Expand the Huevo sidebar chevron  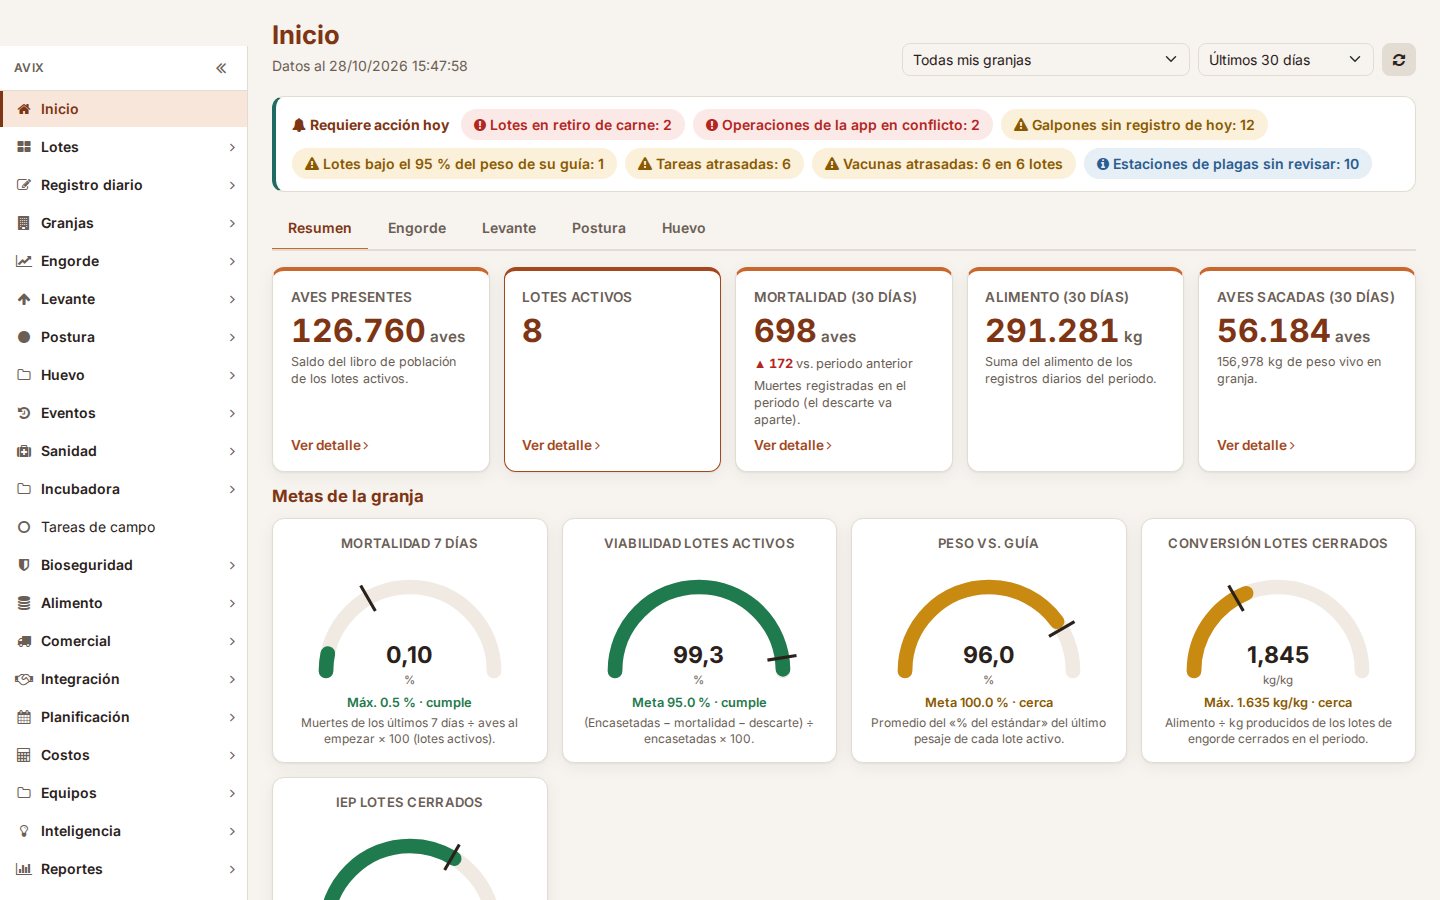point(232,375)
